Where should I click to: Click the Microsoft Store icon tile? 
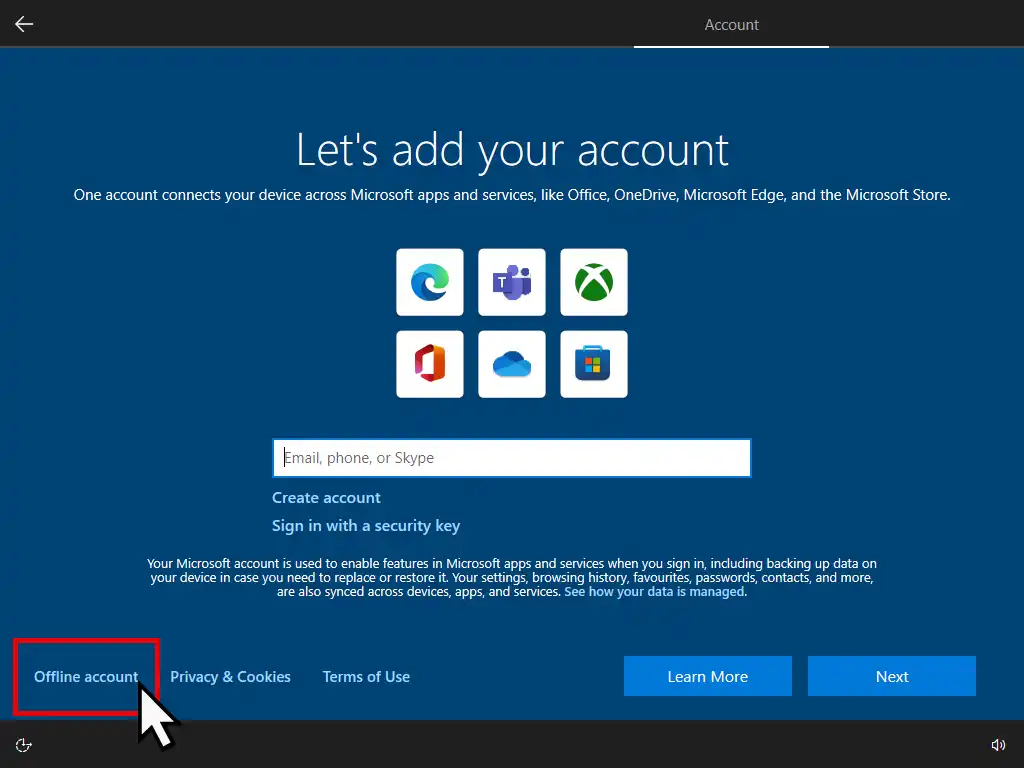click(594, 364)
